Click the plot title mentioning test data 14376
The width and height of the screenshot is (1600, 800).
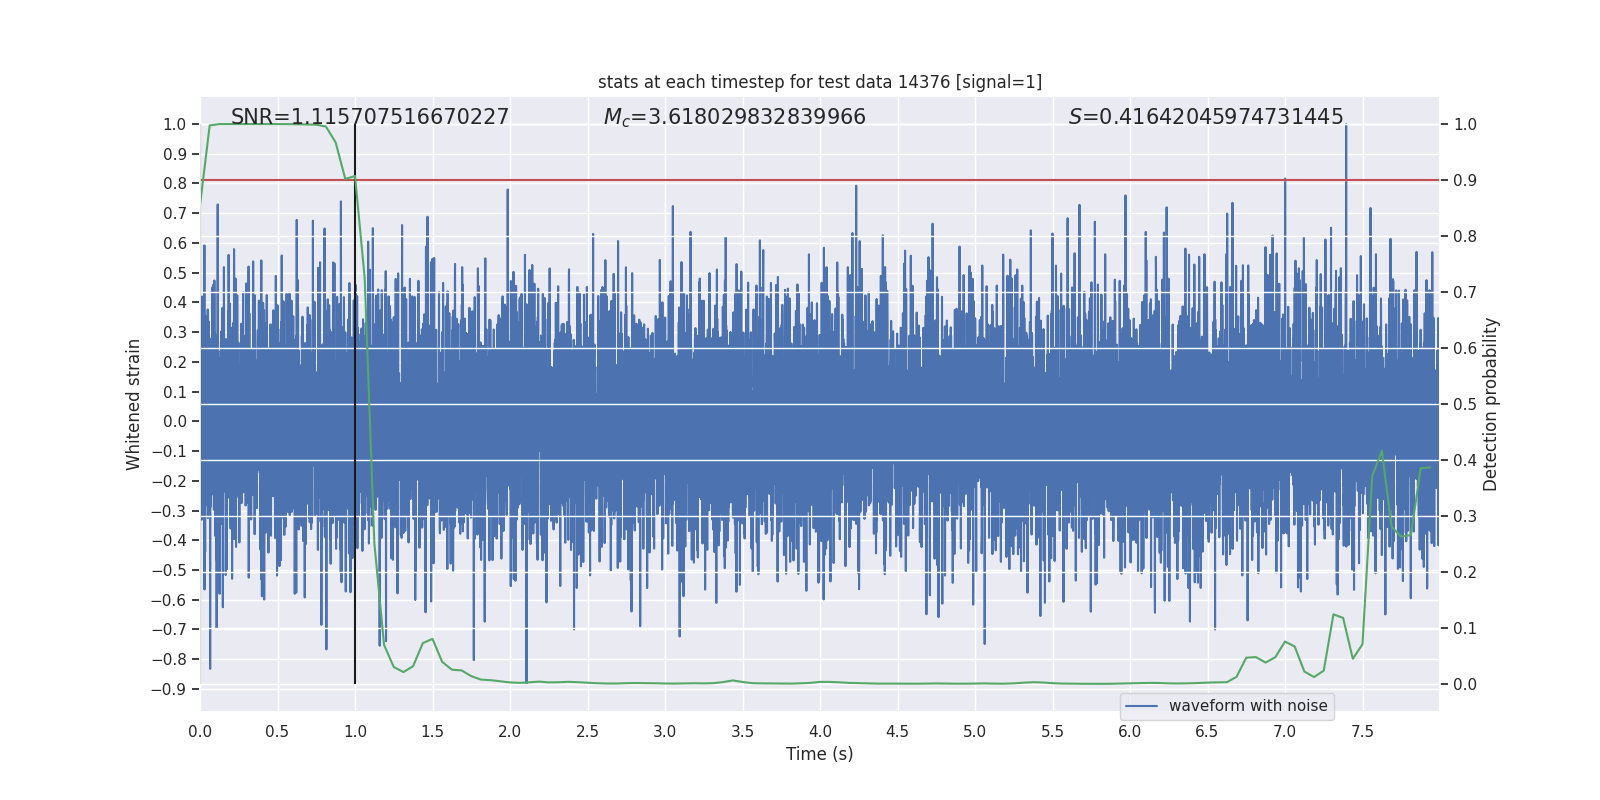pyautogui.click(x=819, y=82)
